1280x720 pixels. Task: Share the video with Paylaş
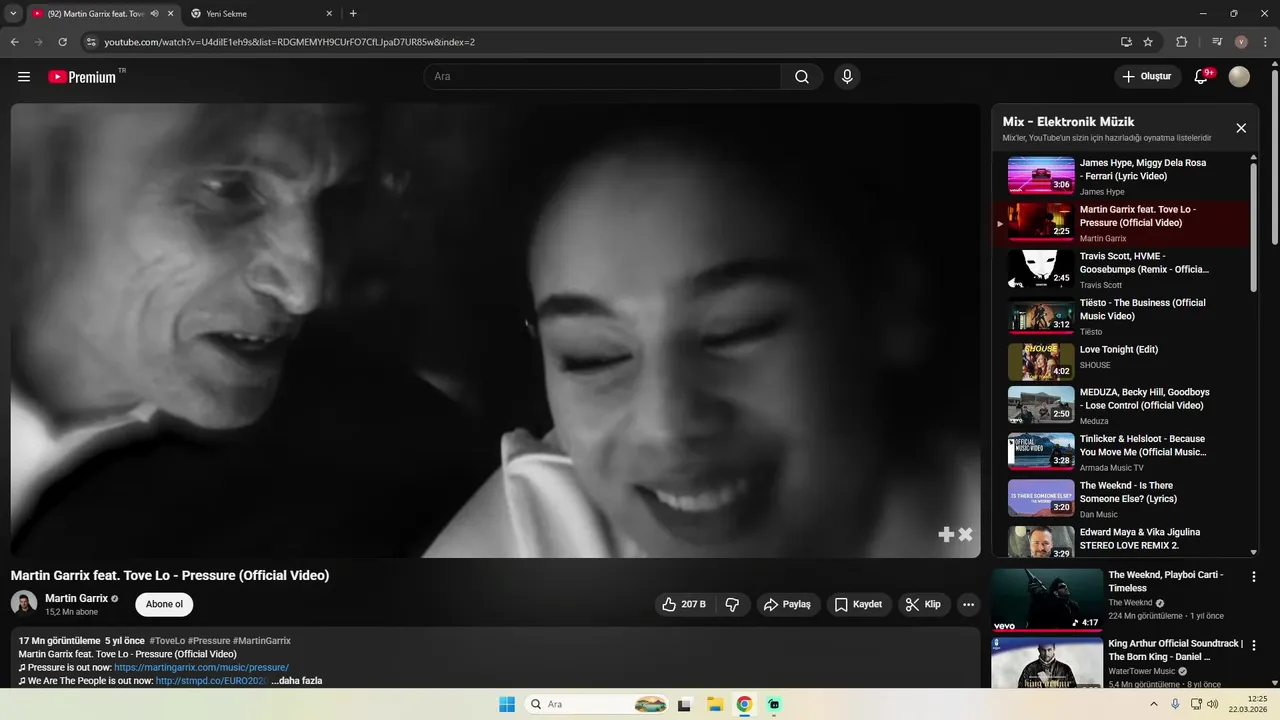[787, 604]
